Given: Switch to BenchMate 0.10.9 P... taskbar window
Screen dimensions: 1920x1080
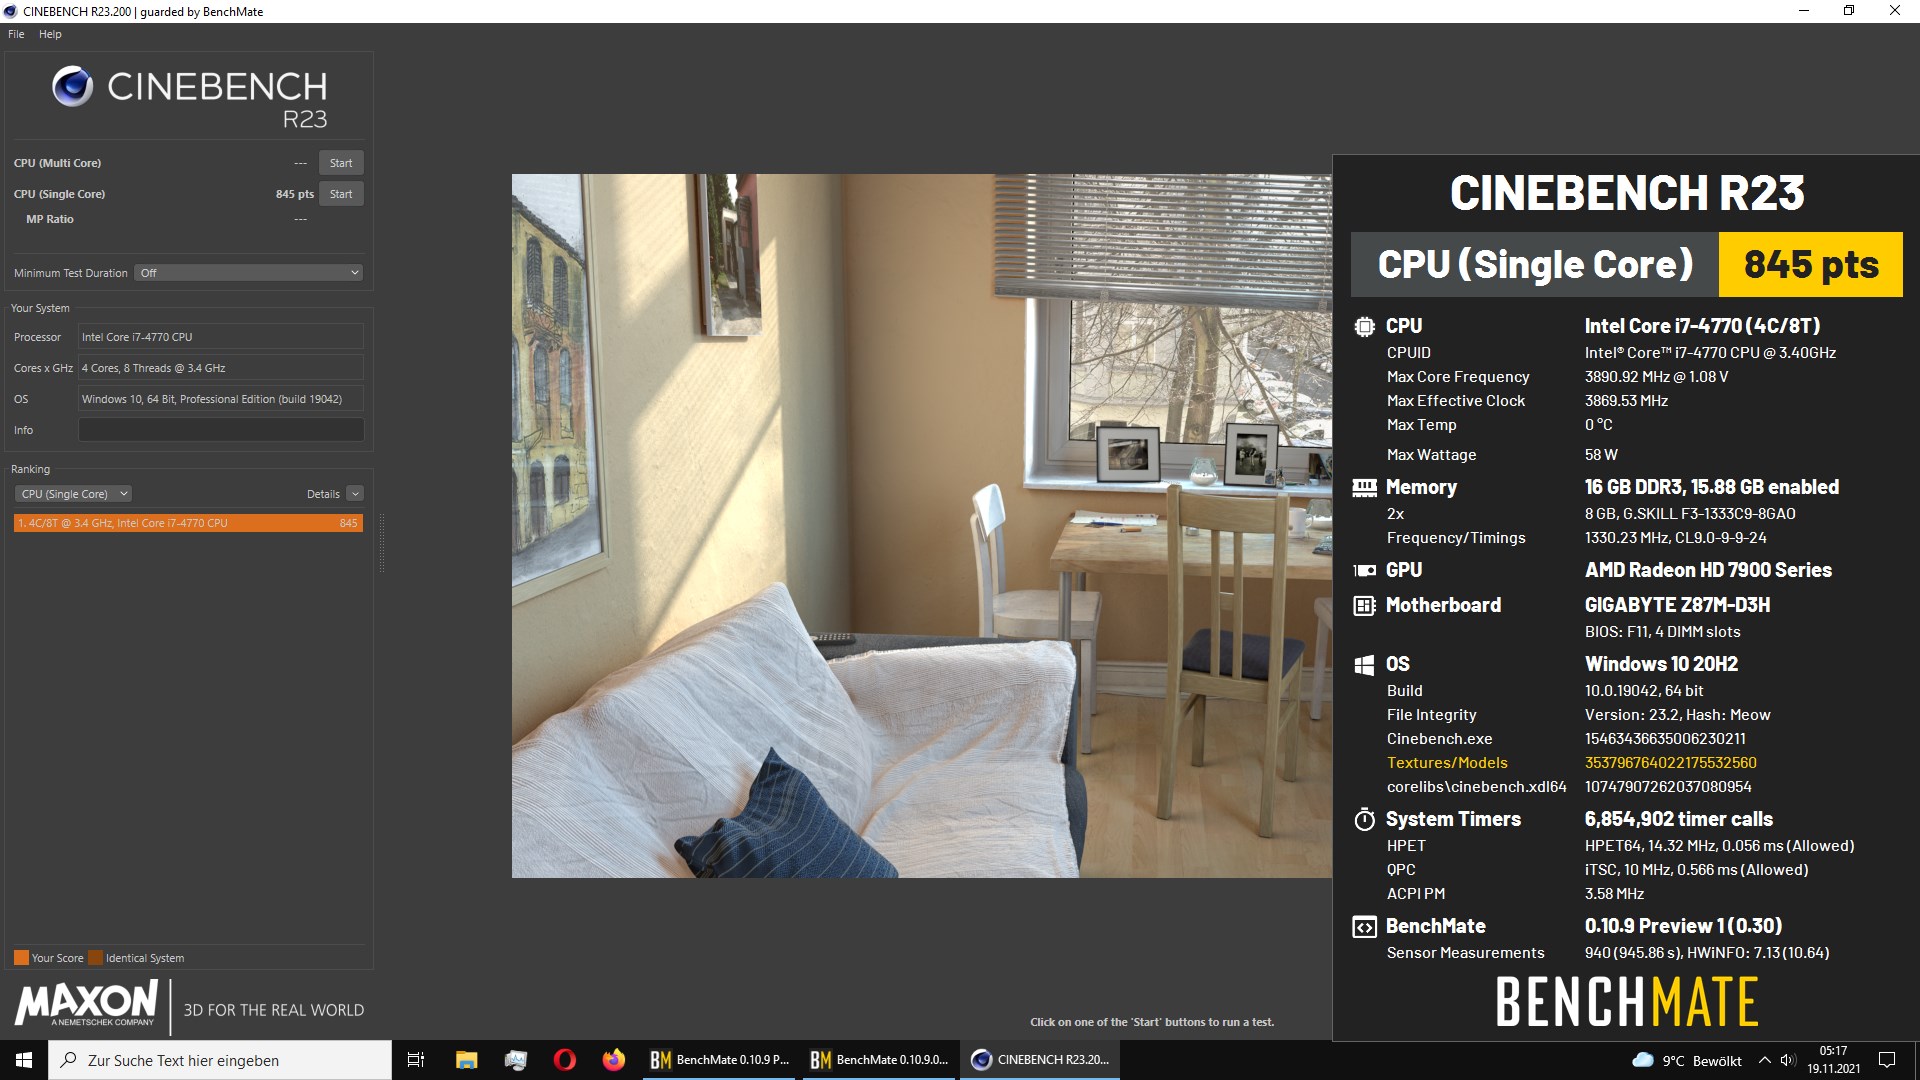Looking at the screenshot, I should click(x=720, y=1060).
